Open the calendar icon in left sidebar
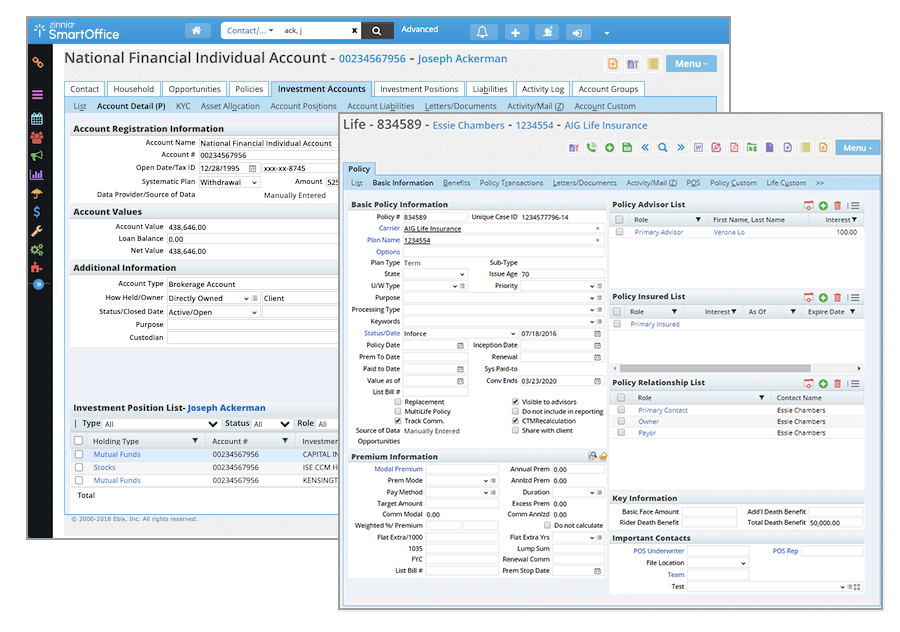The width and height of the screenshot is (900, 632). click(37, 119)
